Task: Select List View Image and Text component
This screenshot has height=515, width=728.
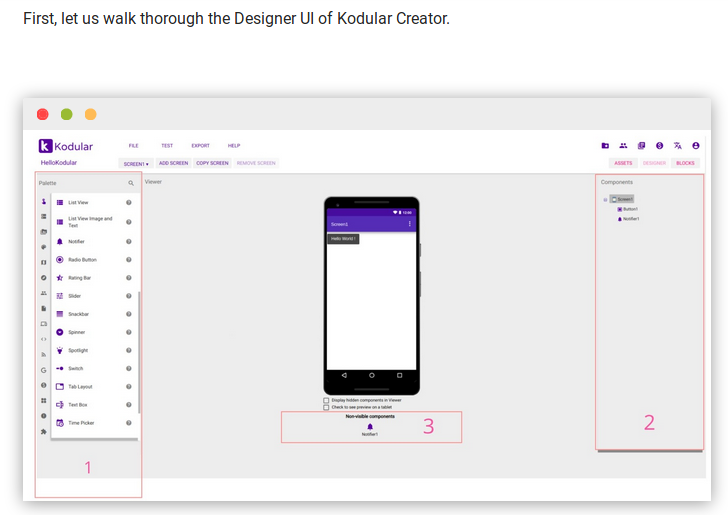Action: click(x=94, y=222)
